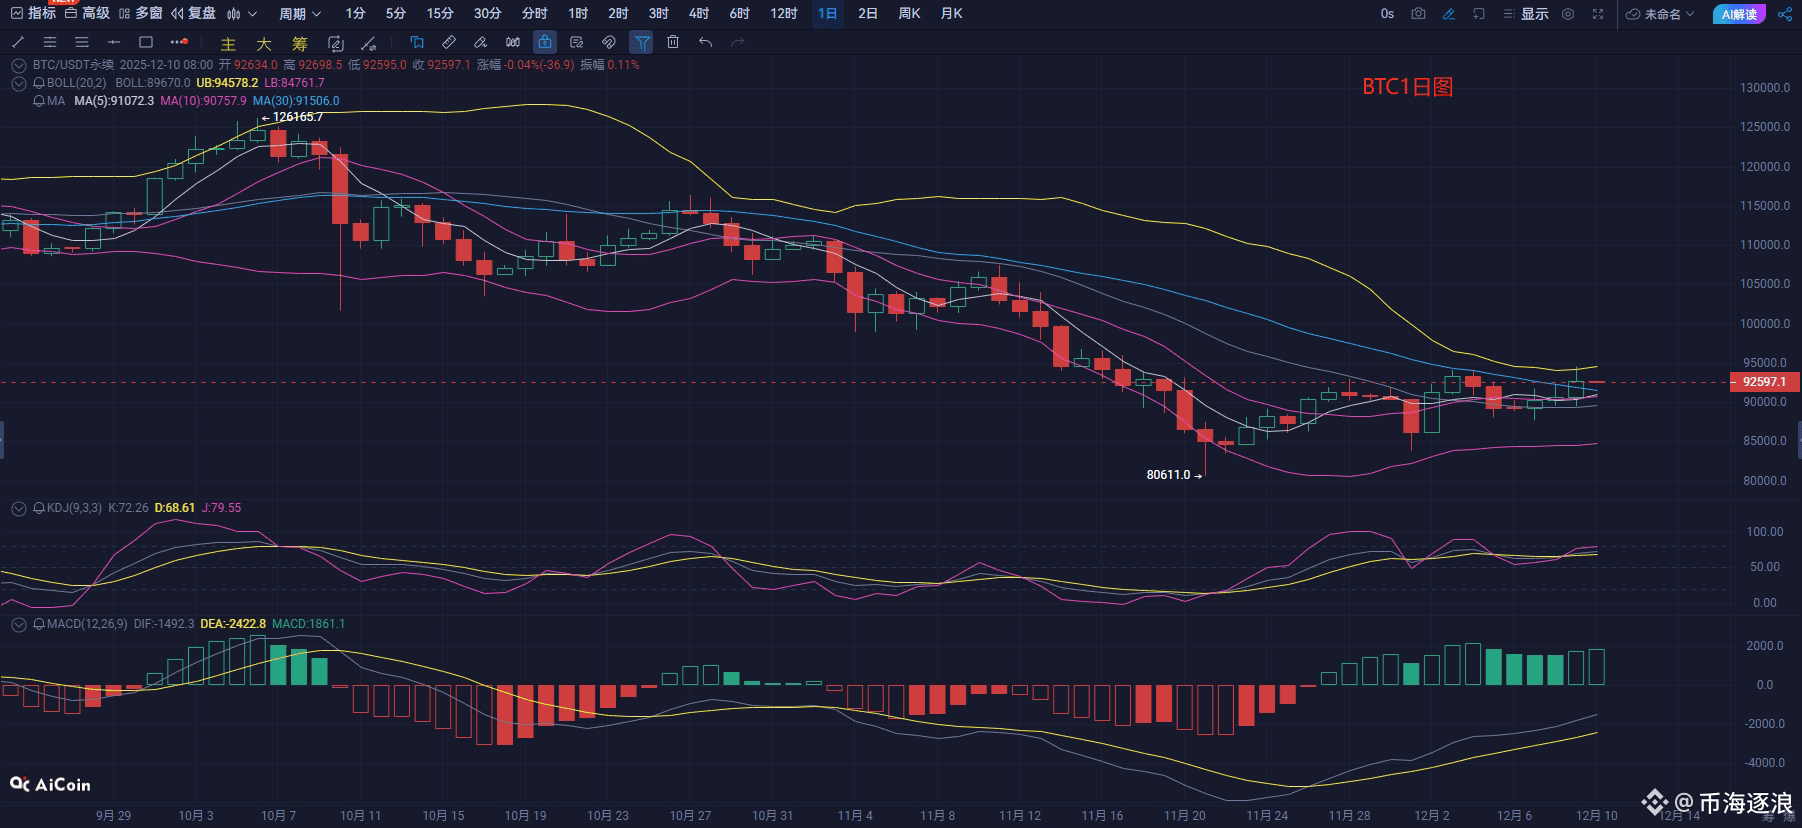The image size is (1802, 828).
Task: Click the MACD indicator alert bell
Action: 40,624
